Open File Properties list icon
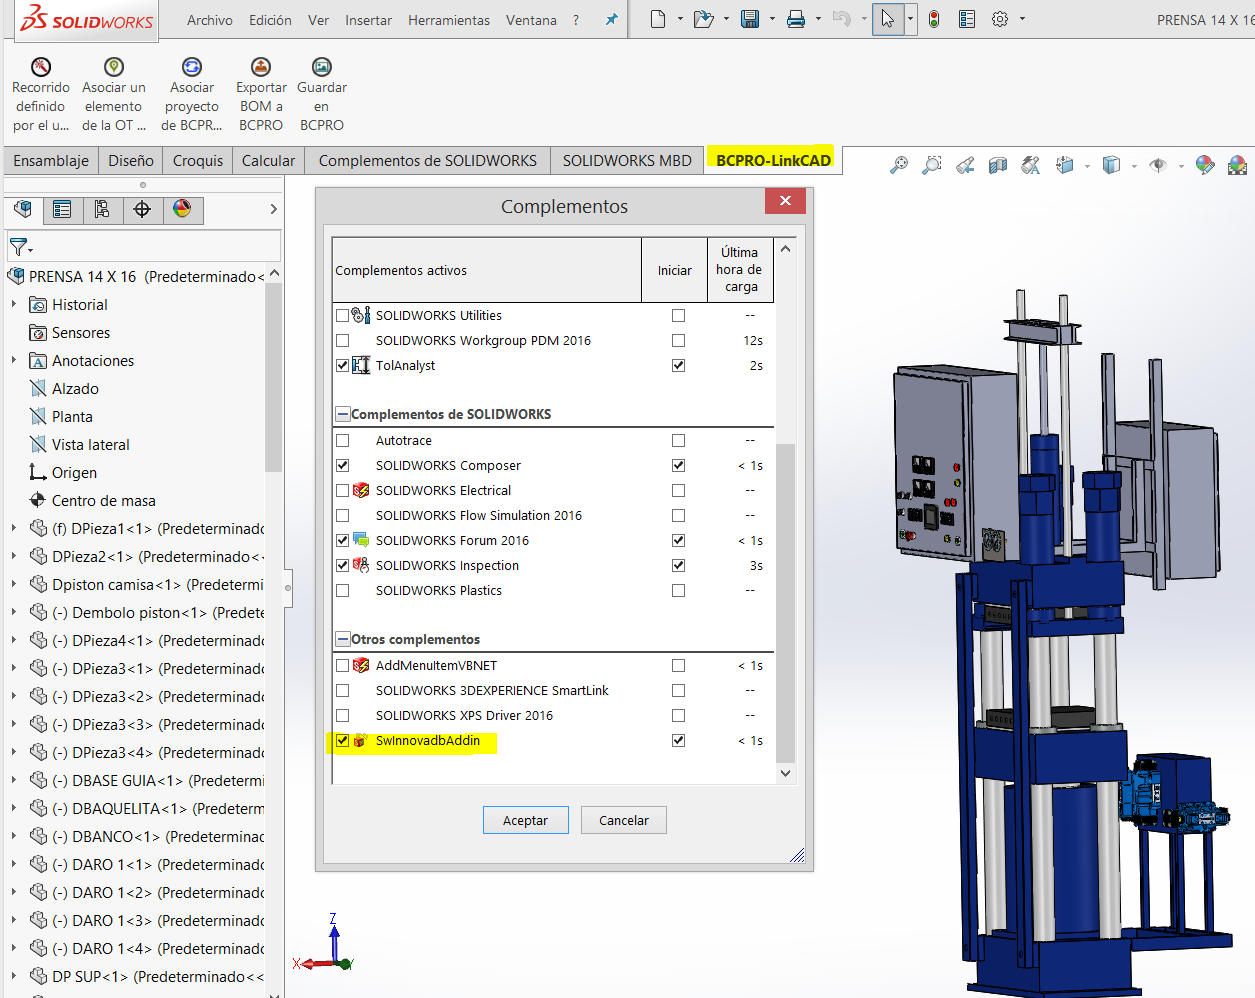Viewport: 1255px width, 998px height. (x=967, y=19)
